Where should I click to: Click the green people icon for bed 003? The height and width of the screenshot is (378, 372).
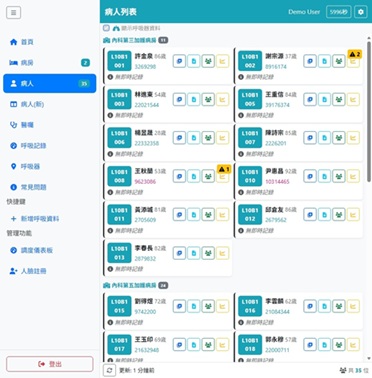[x=208, y=100]
